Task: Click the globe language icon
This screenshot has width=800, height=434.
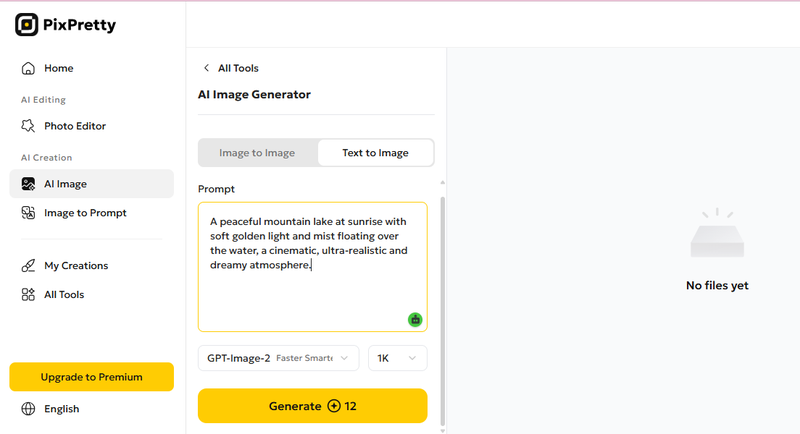Action: 28,409
